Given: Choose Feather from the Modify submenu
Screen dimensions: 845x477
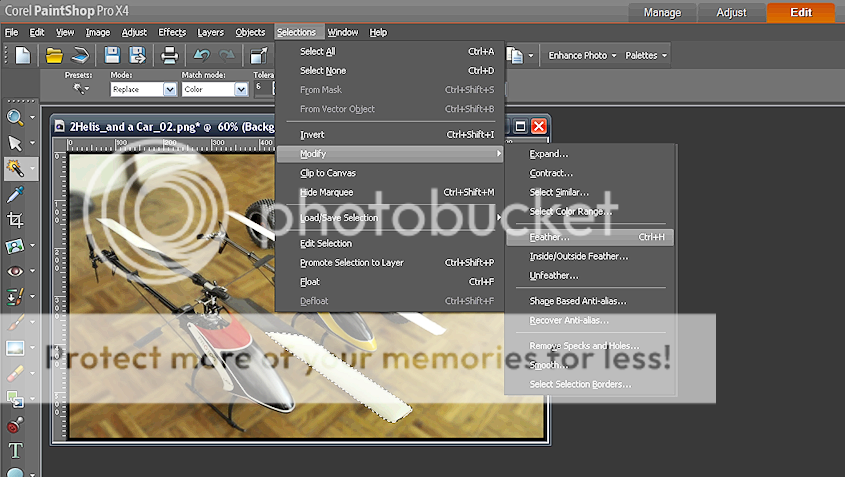Looking at the screenshot, I should [550, 237].
